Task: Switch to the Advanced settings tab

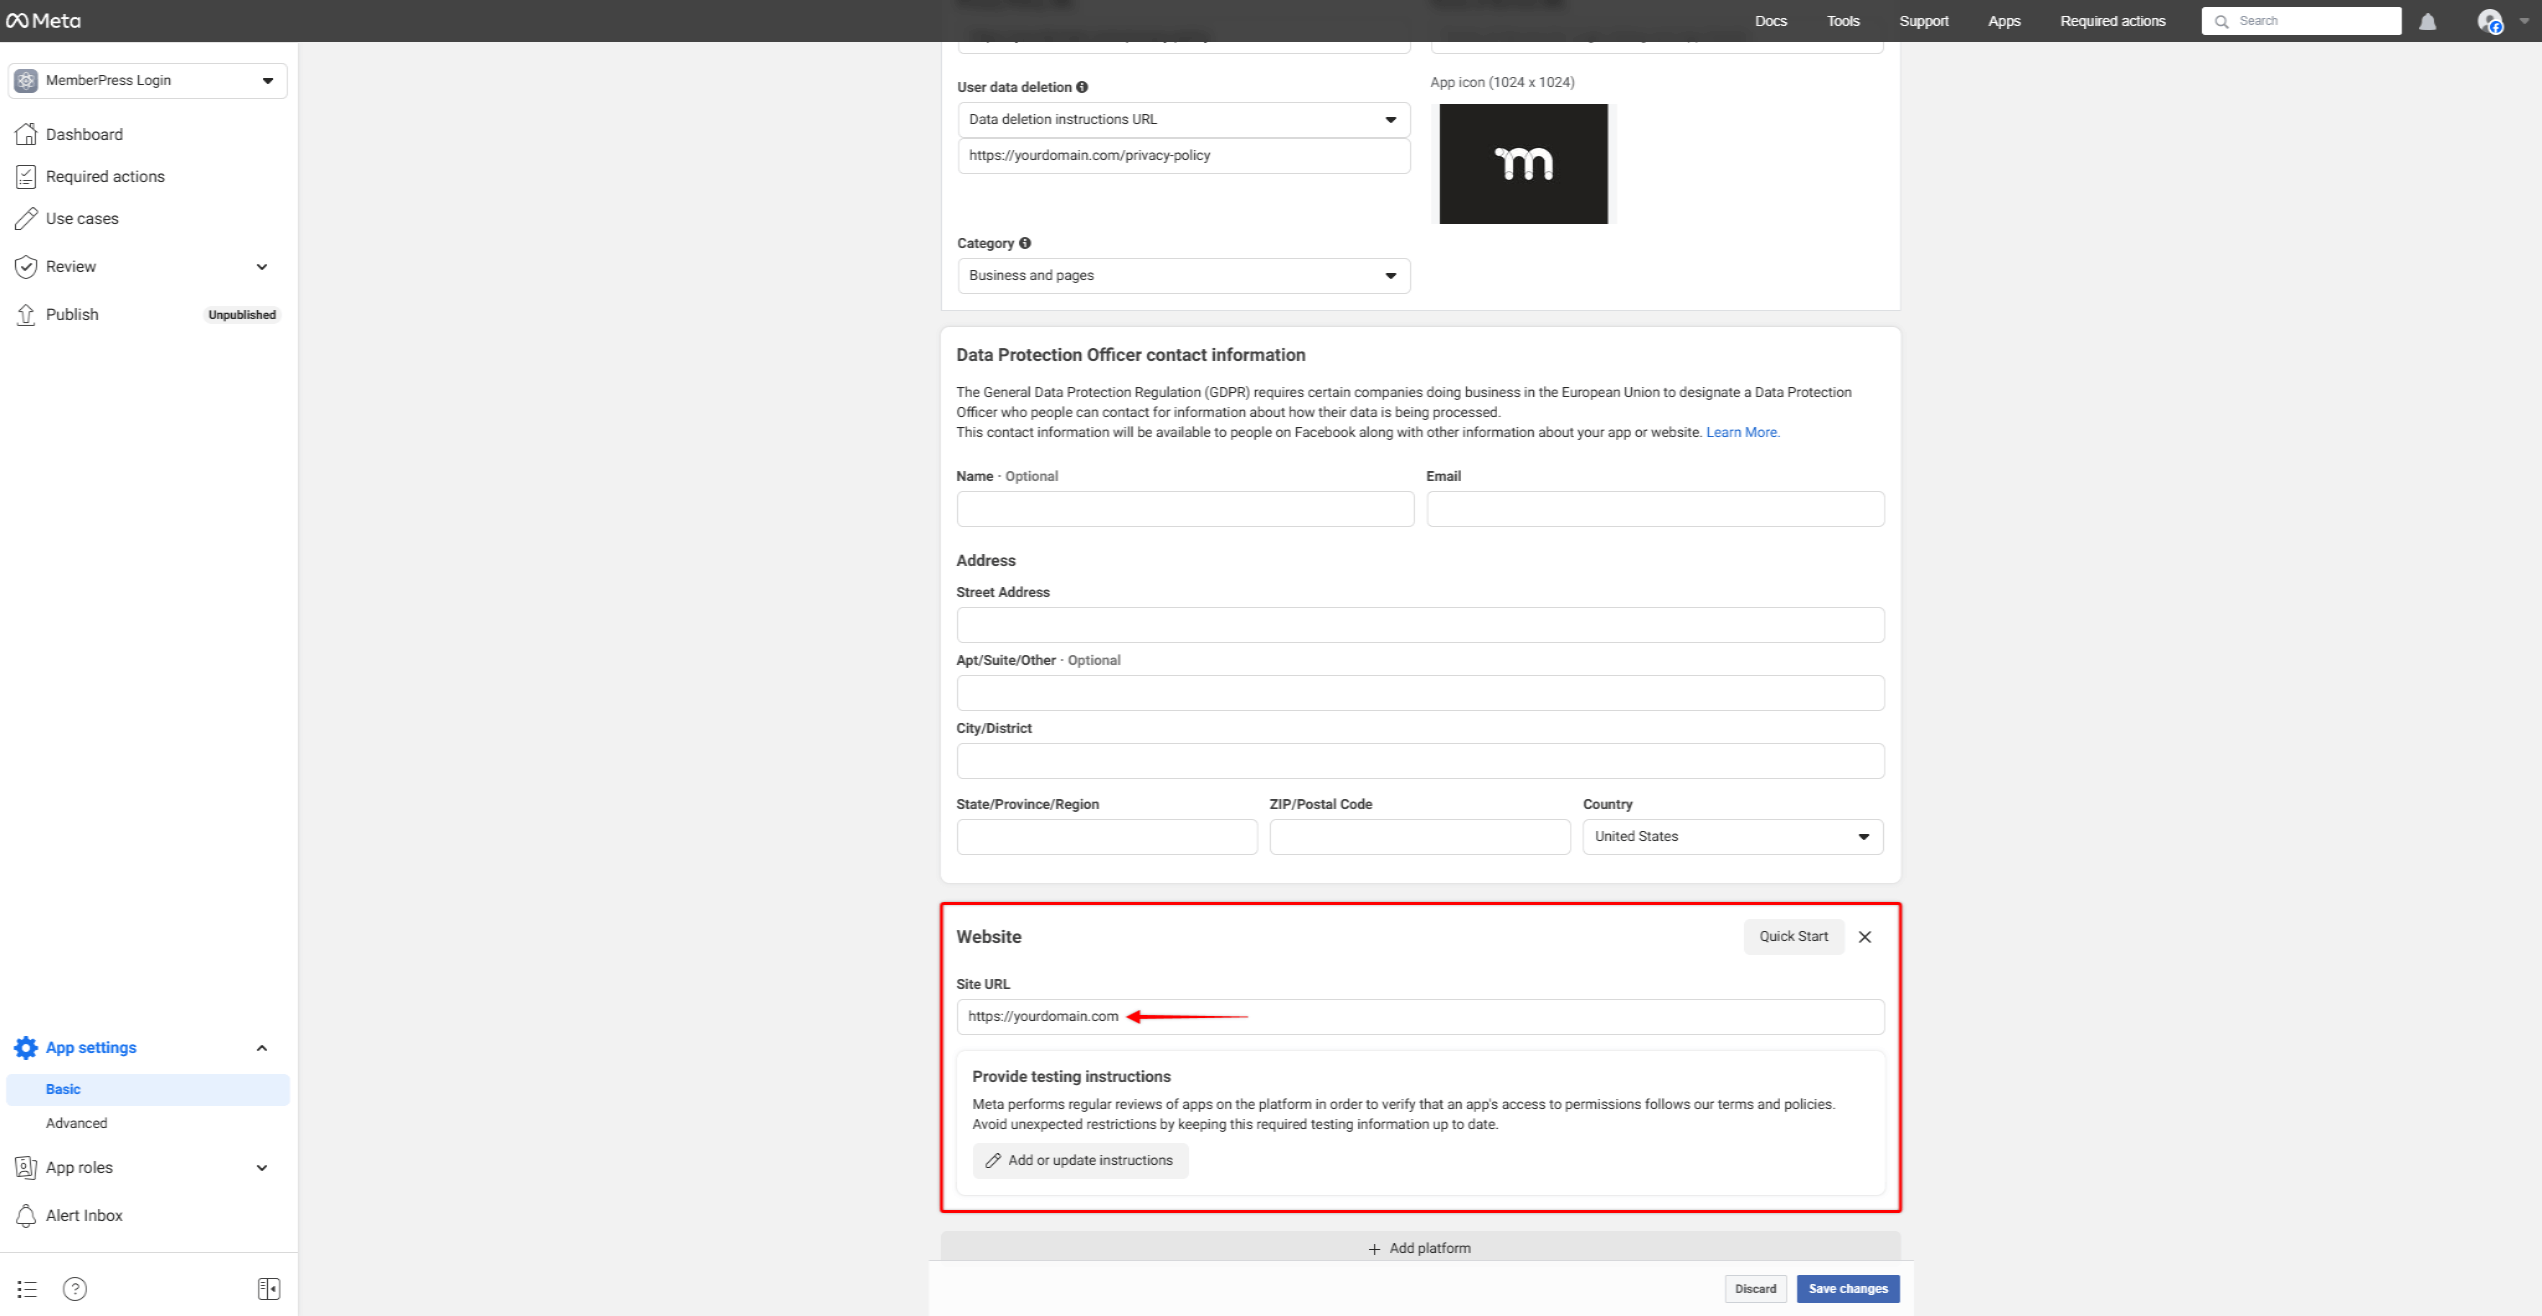Action: tap(77, 1123)
